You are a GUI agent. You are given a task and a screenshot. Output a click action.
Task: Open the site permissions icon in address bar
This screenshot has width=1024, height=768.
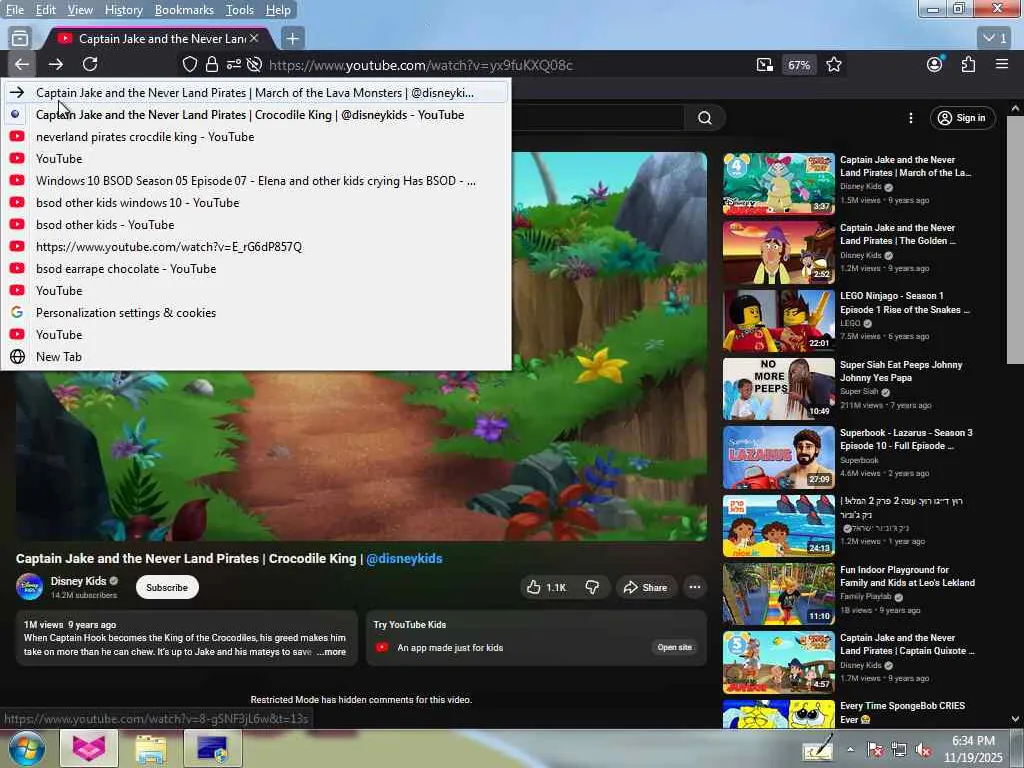[x=233, y=65]
